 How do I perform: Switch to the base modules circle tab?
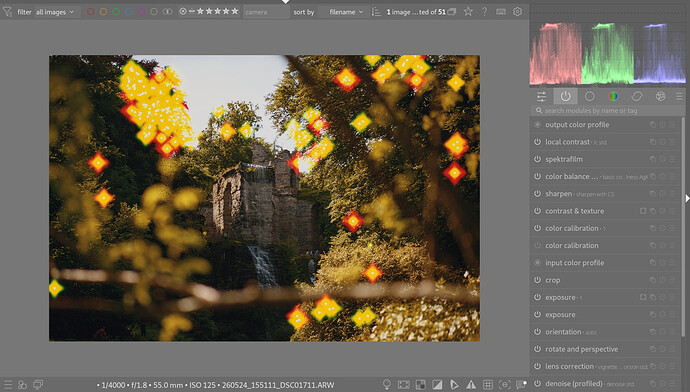pyautogui.click(x=590, y=96)
